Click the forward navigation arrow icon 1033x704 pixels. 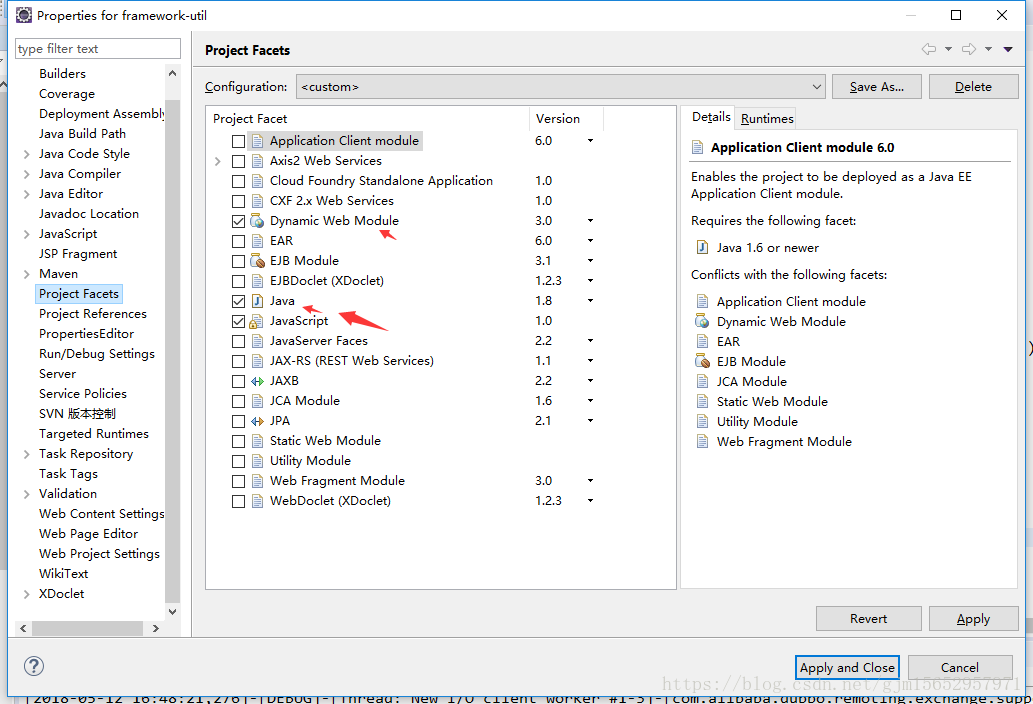968,49
